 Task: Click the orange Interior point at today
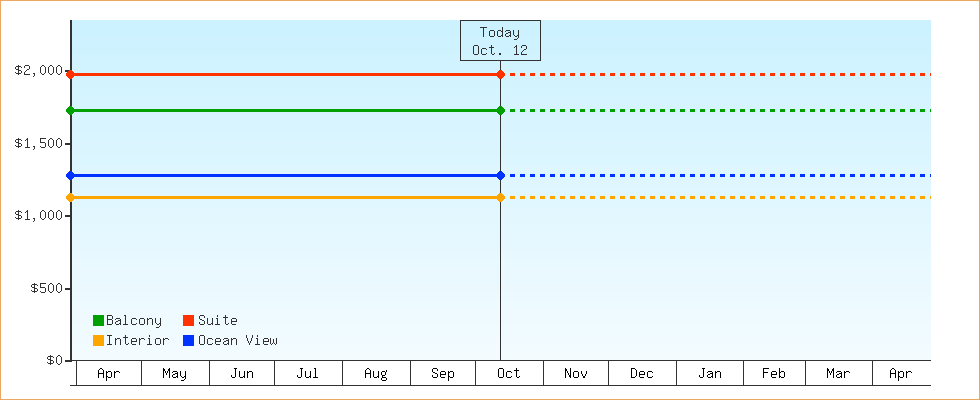[500, 197]
